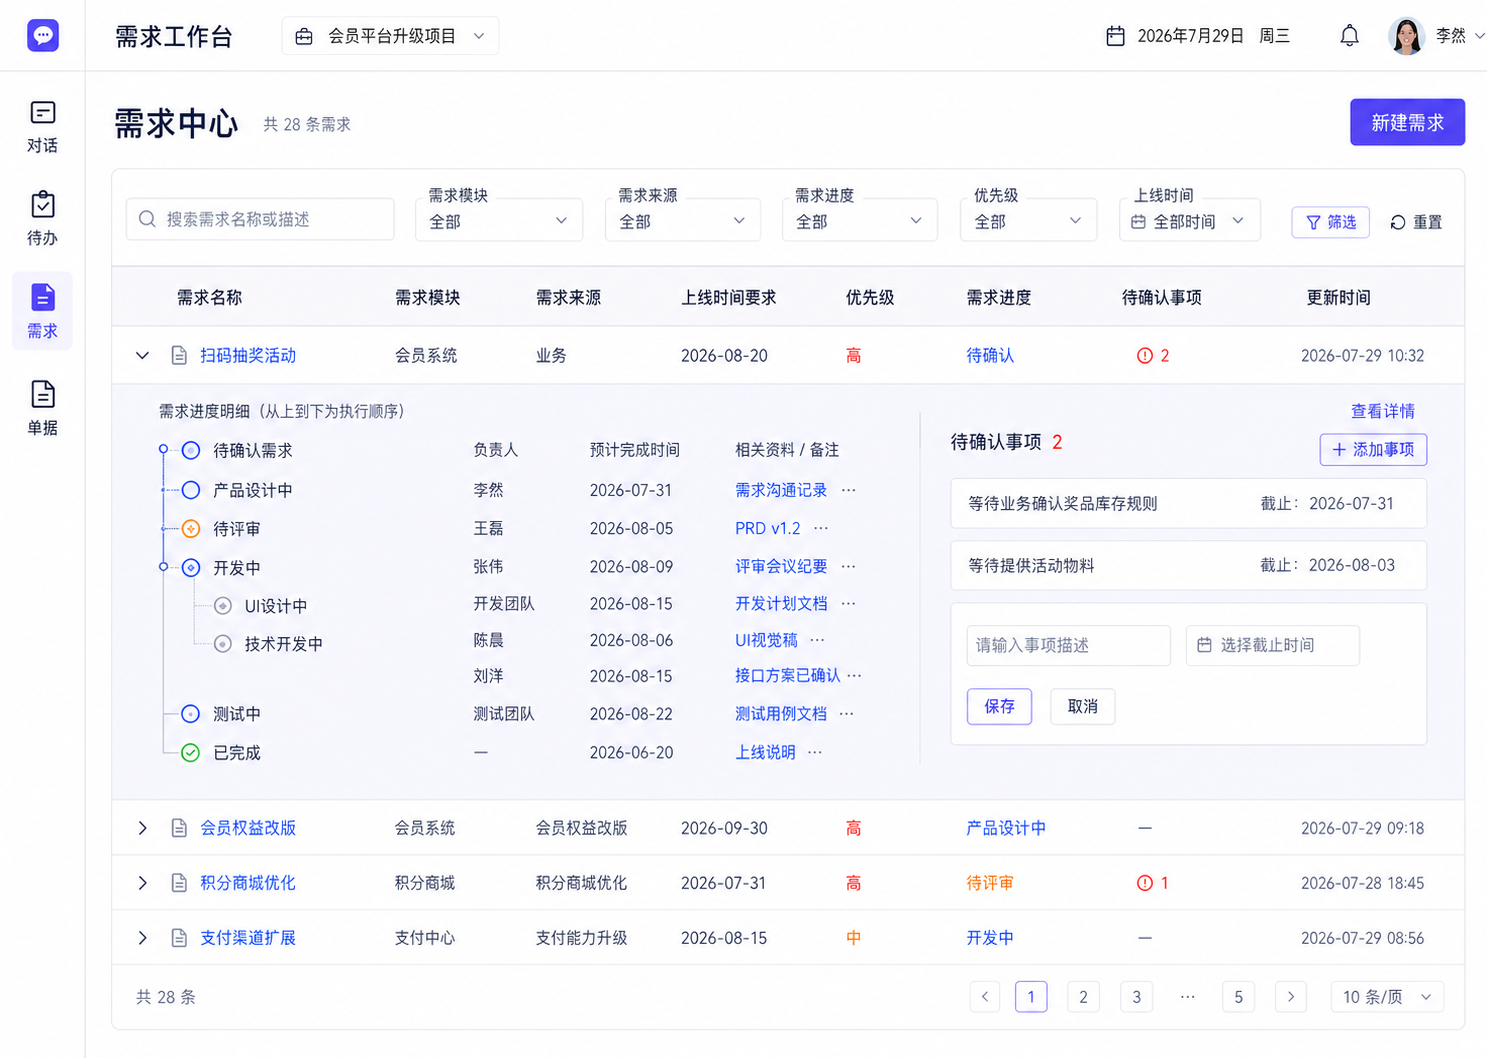Viewport: 1487px width, 1058px height.
Task: Open the 查看详情 link
Action: (1383, 411)
